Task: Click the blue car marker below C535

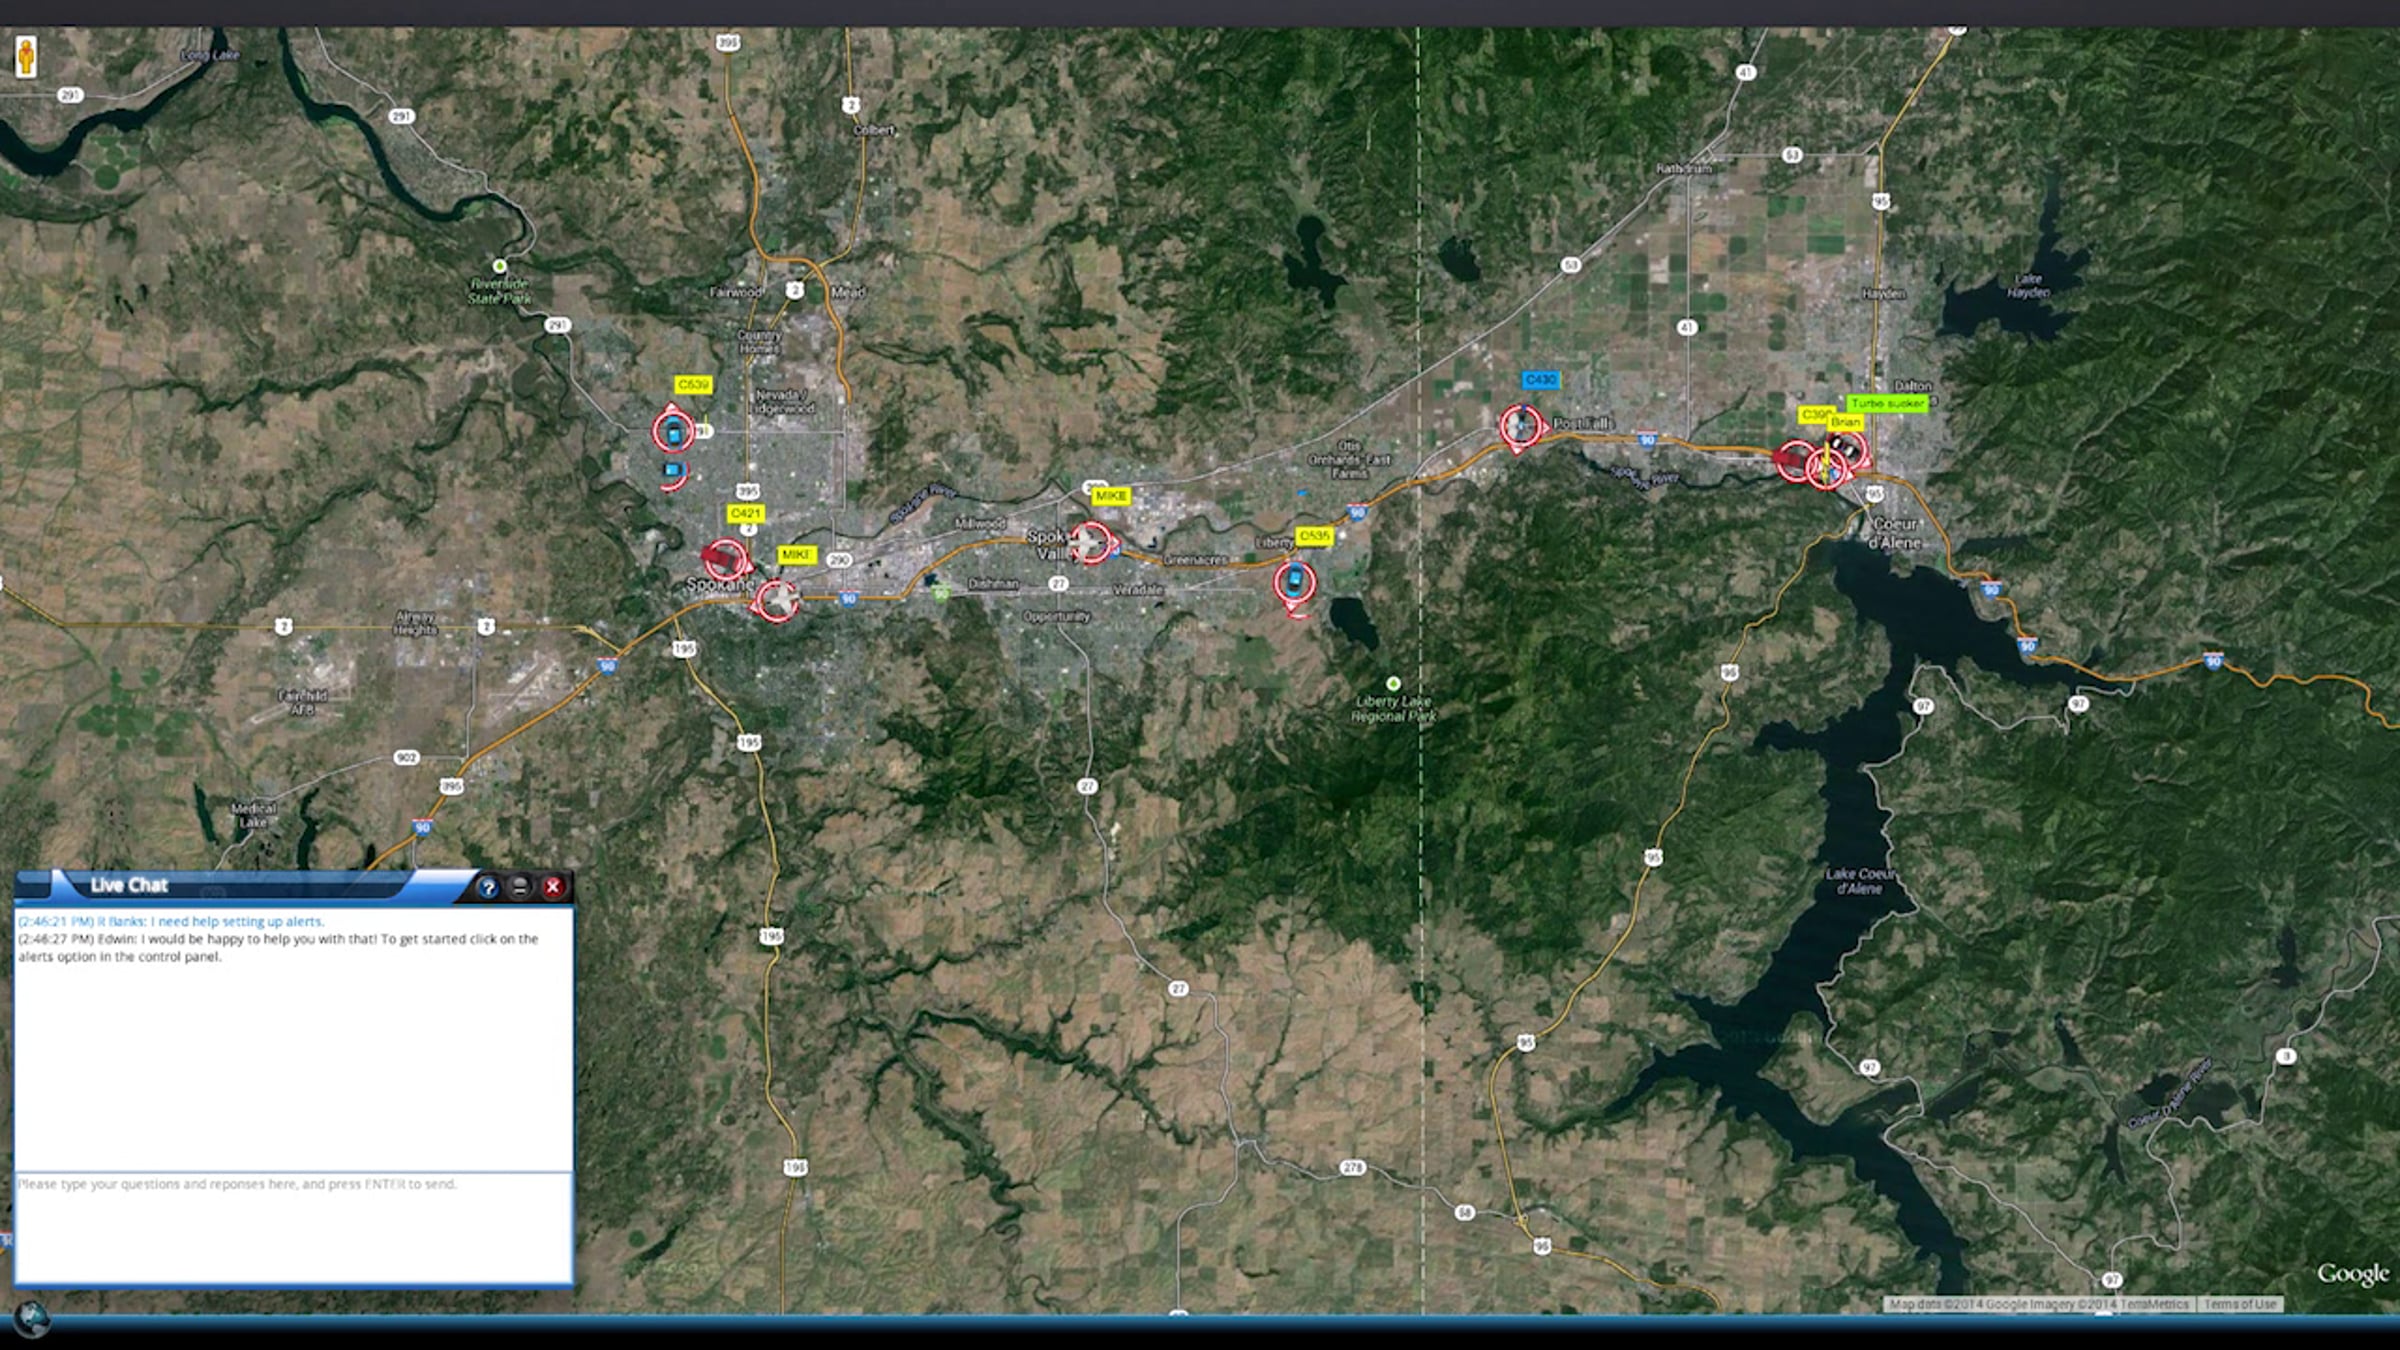Action: tap(1295, 580)
